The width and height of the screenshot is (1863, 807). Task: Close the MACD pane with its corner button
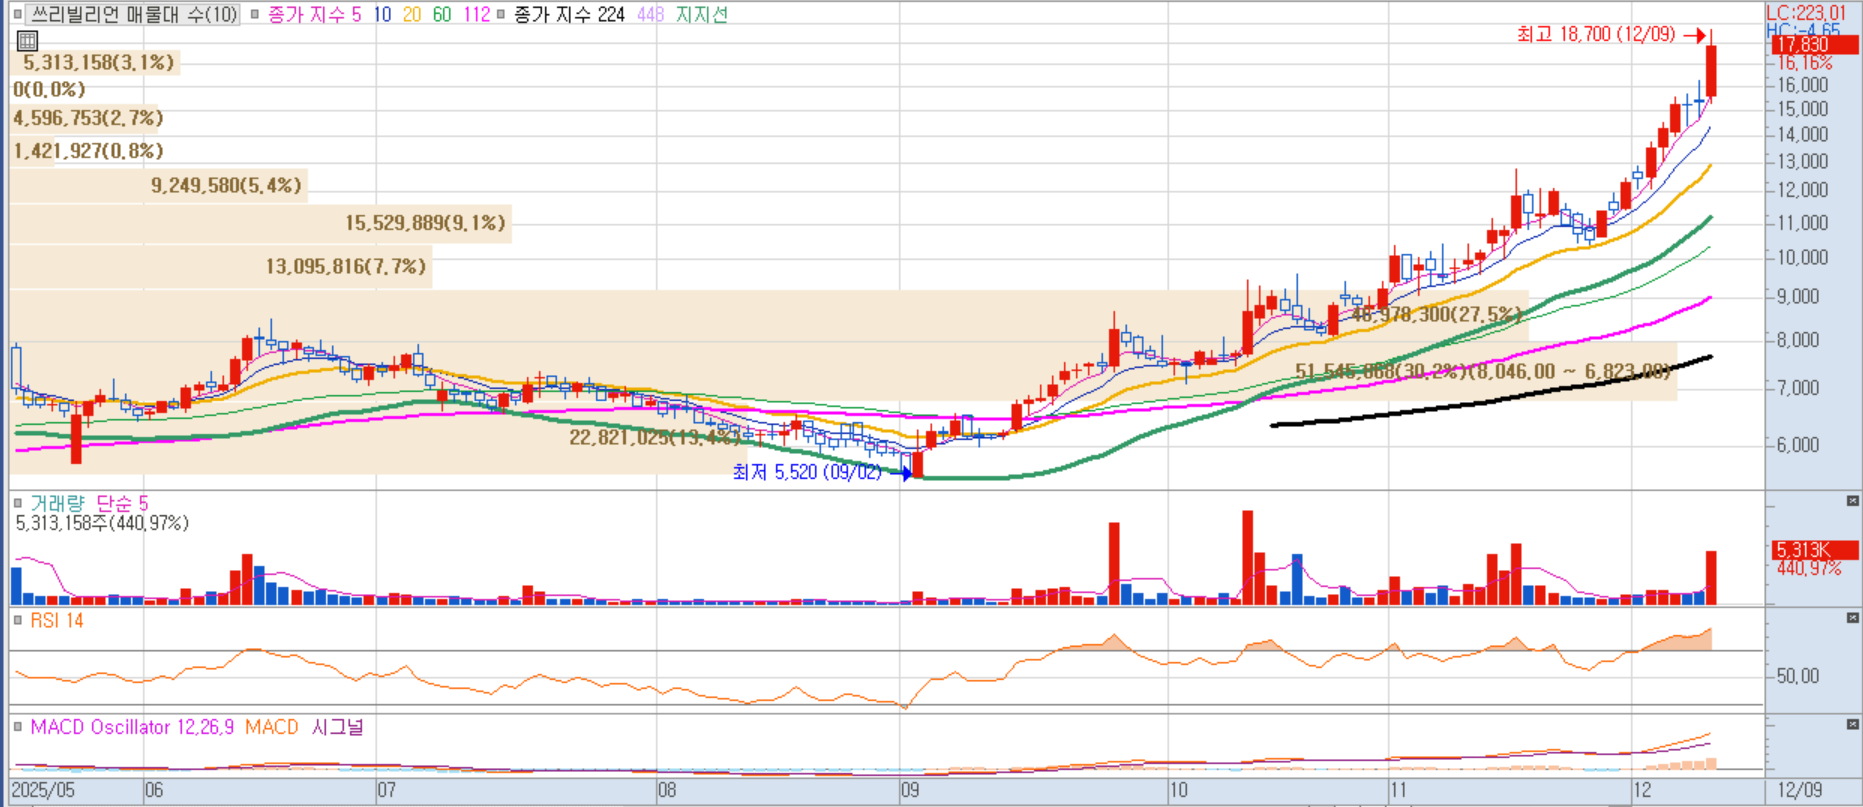(1852, 724)
